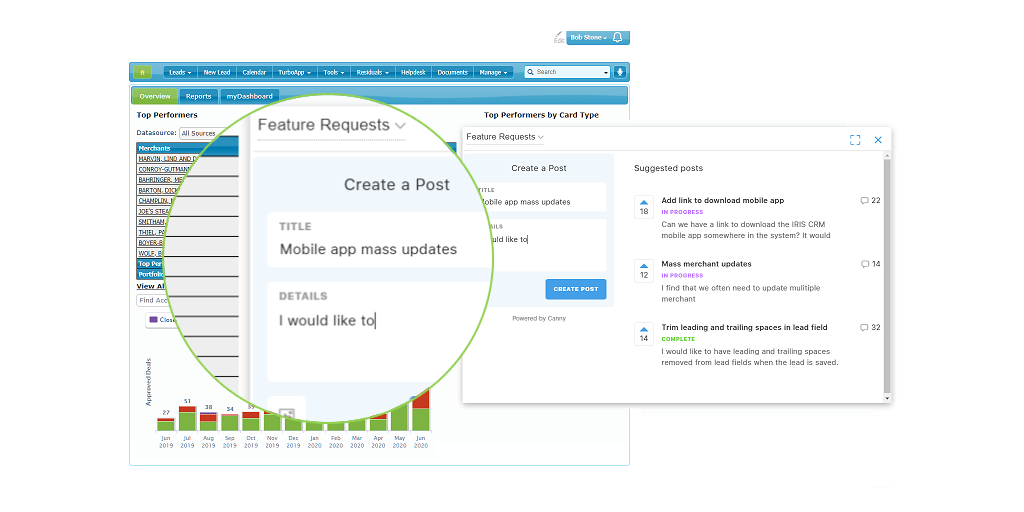Screen dimensions: 1024x512
Task: Open the CHAMPLIN merchant link
Action: click(x=154, y=200)
